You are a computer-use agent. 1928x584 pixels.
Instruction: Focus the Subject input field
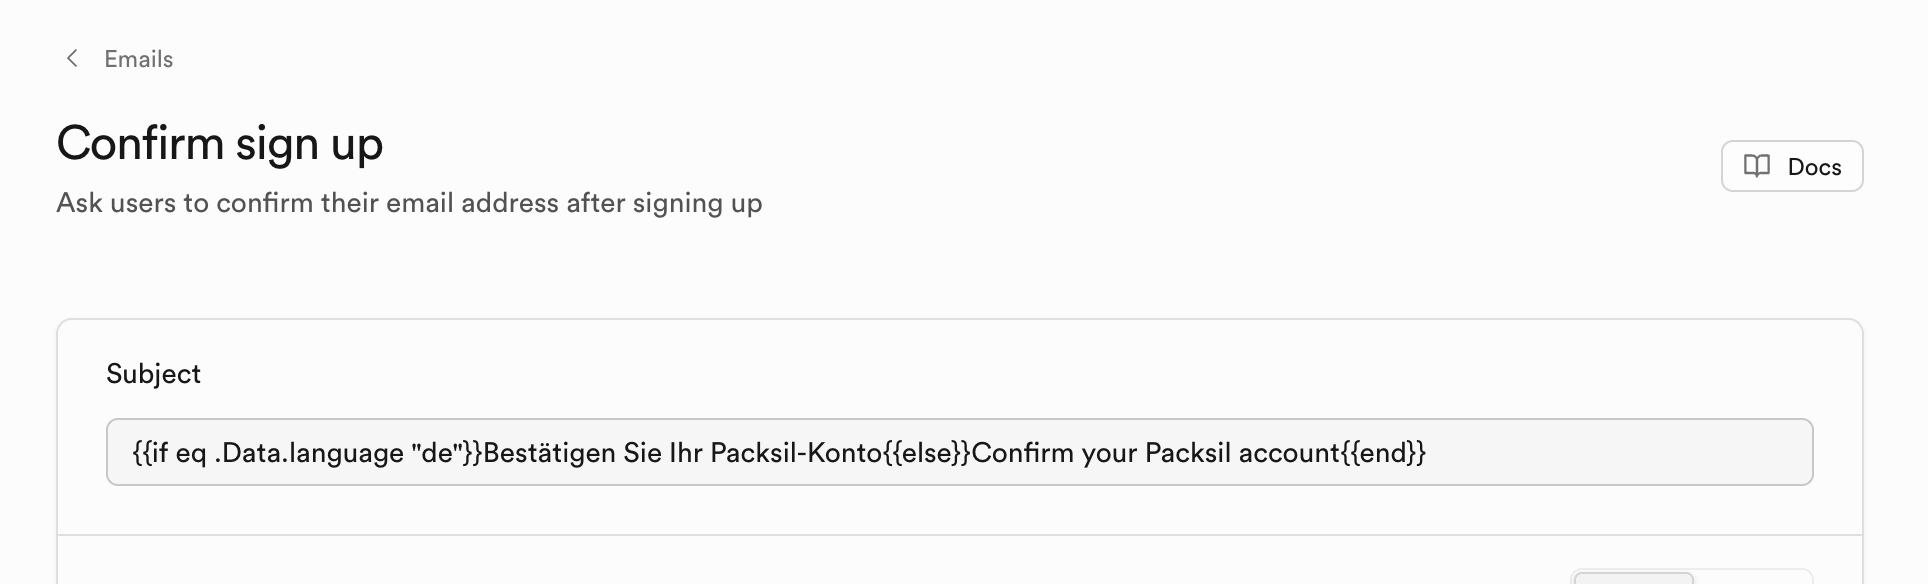pos(958,452)
